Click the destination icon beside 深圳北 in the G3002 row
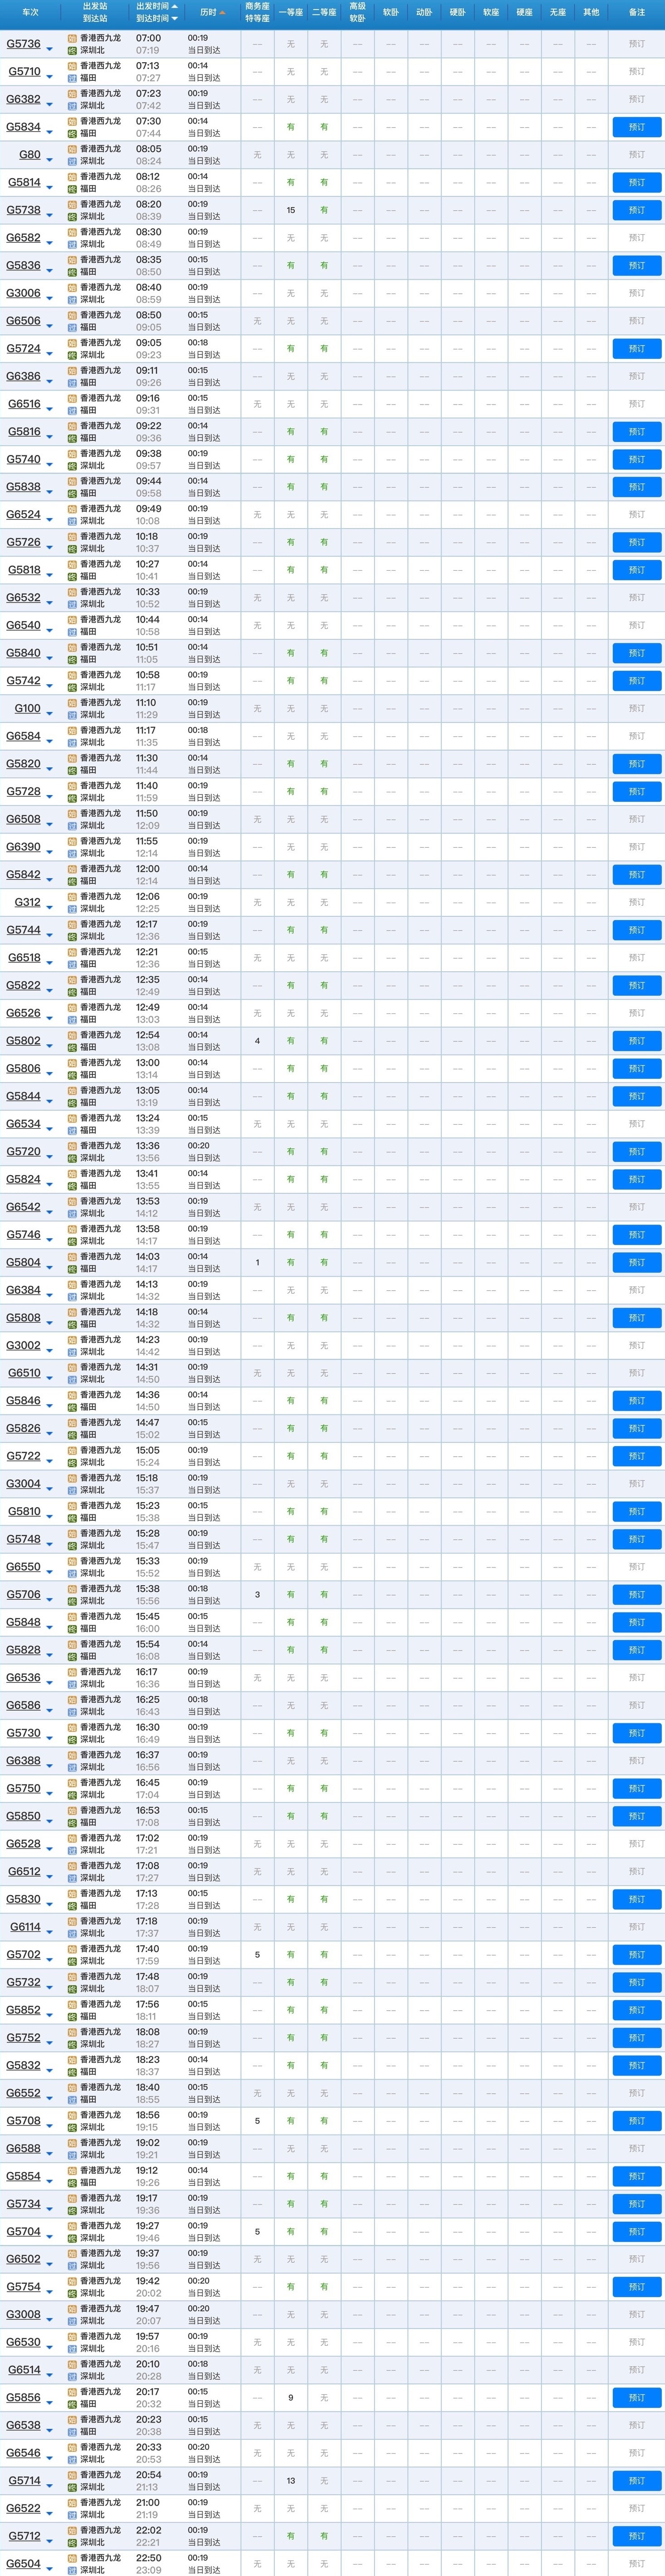This screenshot has height=2576, width=665. 72,1352
